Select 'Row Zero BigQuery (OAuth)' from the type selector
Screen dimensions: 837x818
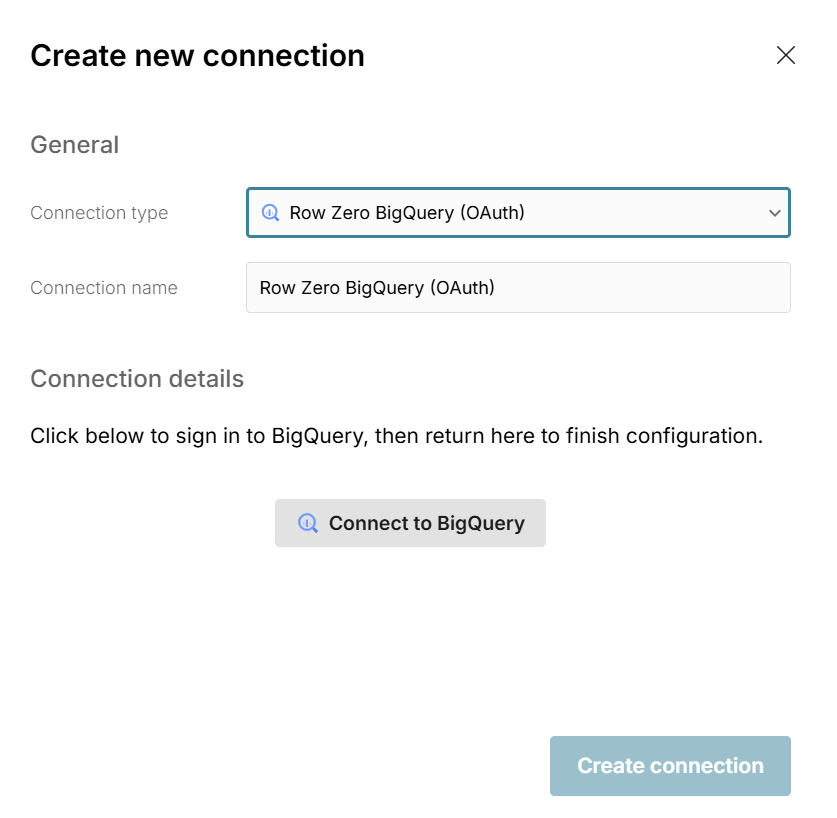tap(518, 212)
